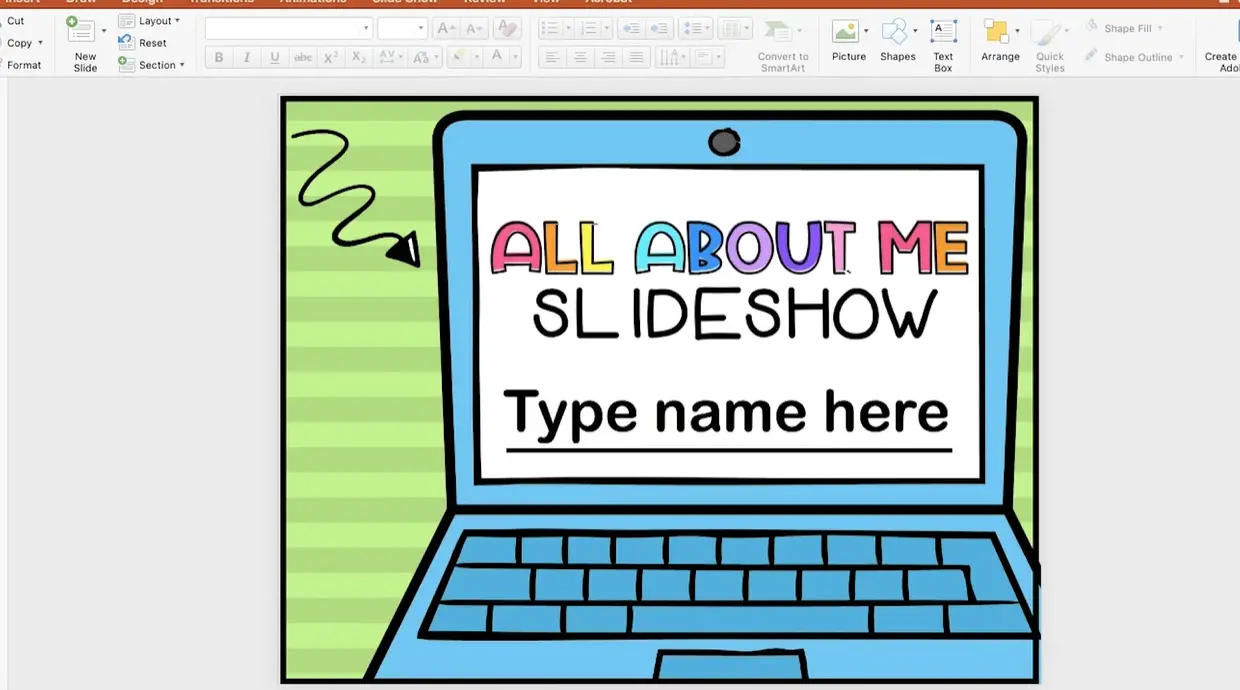Click the Superscript button

pyautogui.click(x=331, y=58)
